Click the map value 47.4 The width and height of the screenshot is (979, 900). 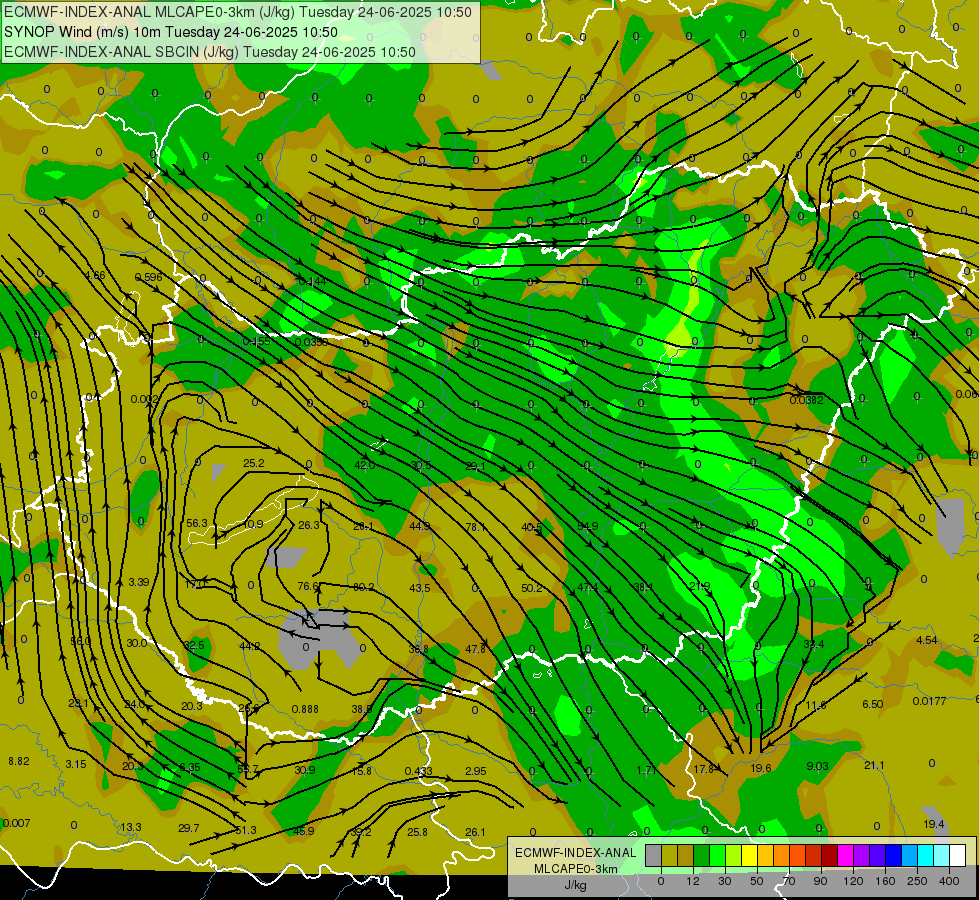(x=588, y=587)
